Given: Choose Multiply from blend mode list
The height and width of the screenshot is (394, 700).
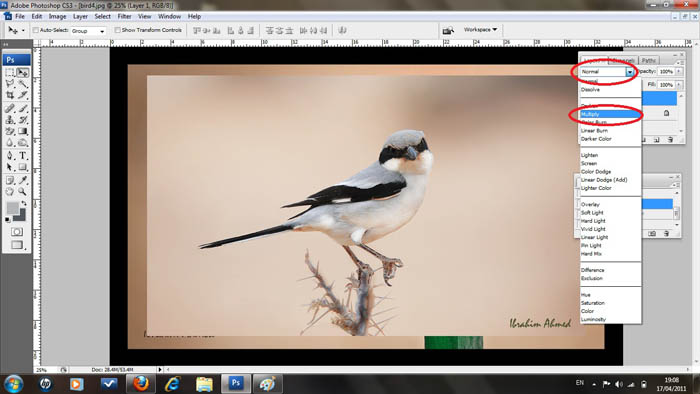Looking at the screenshot, I should pyautogui.click(x=610, y=114).
